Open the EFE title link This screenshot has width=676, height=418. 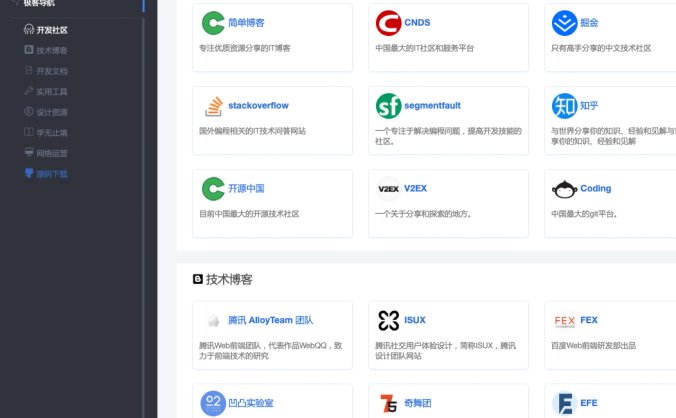pyautogui.click(x=589, y=403)
